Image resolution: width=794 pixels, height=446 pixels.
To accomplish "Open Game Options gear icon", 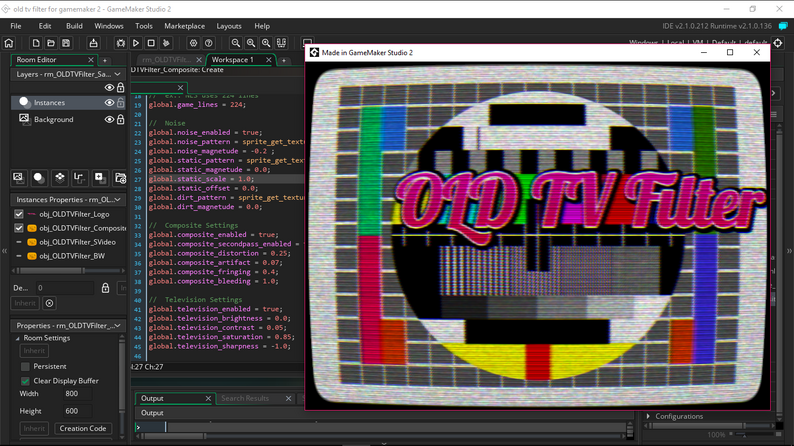I will pos(193,43).
